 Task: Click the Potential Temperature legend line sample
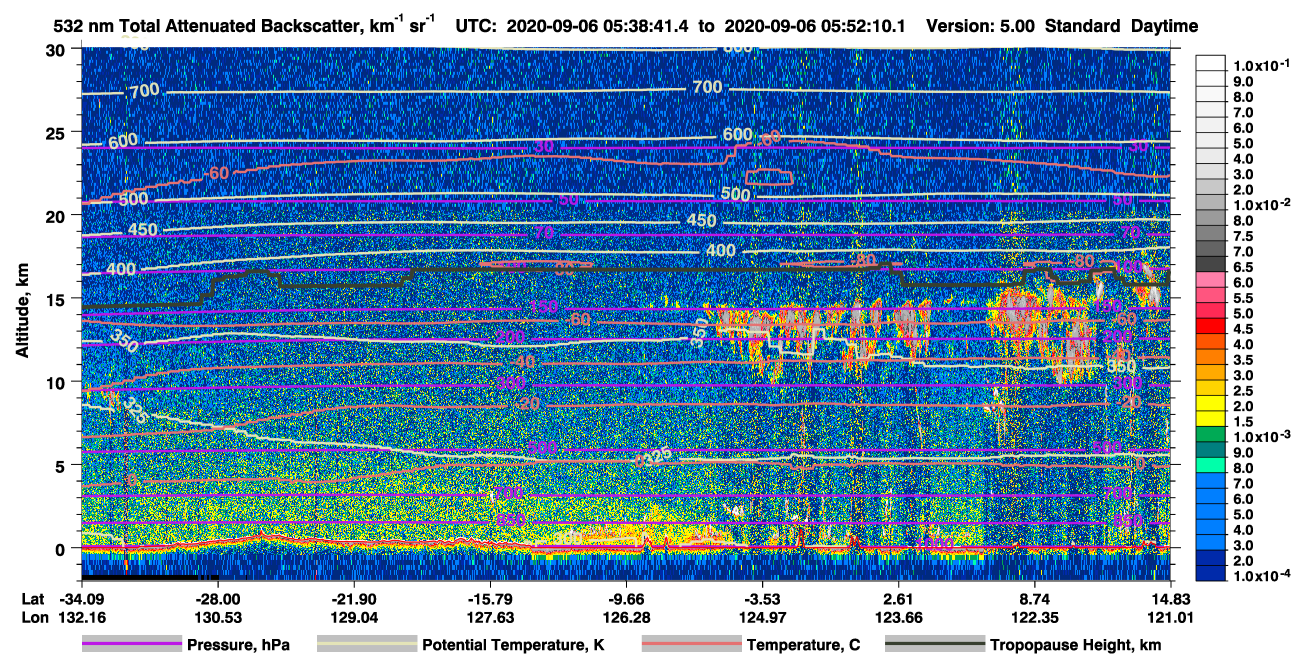click(366, 645)
